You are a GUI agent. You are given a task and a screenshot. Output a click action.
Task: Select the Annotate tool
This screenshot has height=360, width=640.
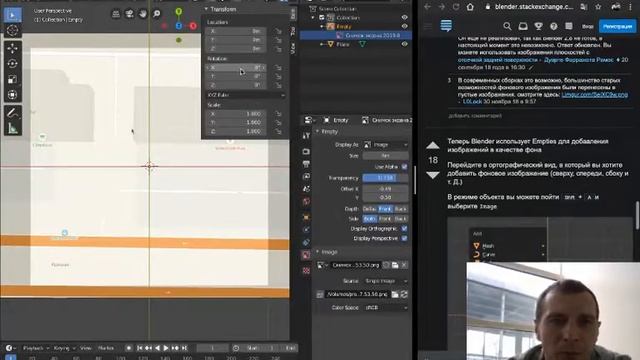click(13, 113)
